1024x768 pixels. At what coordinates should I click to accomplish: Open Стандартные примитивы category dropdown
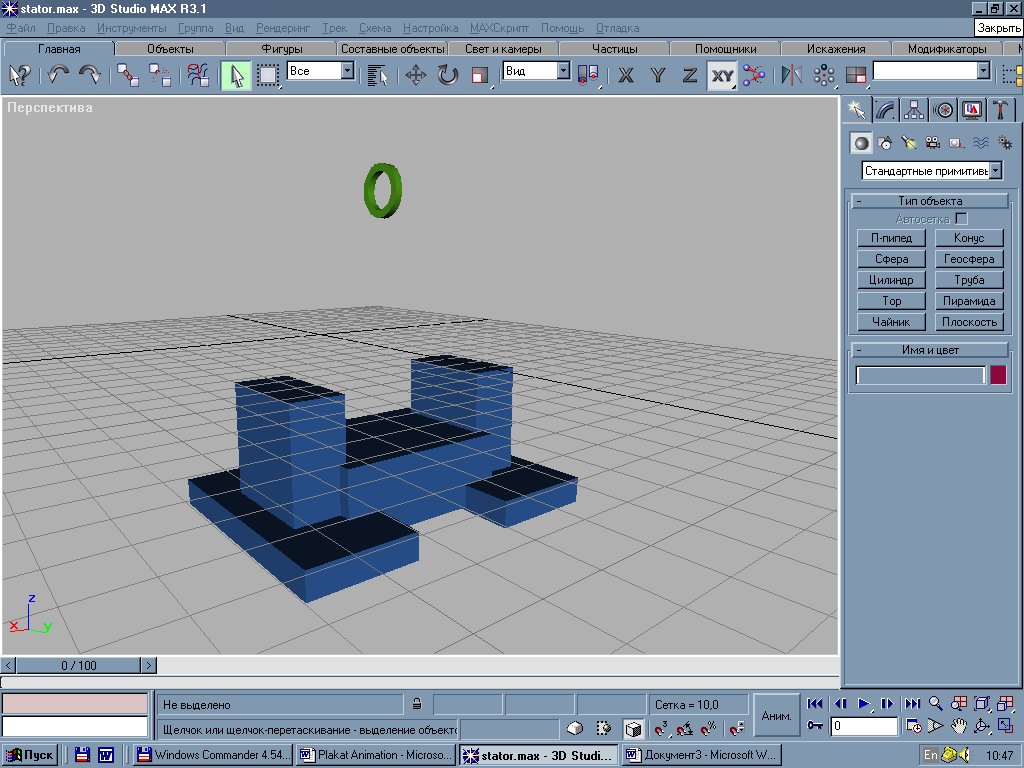995,170
